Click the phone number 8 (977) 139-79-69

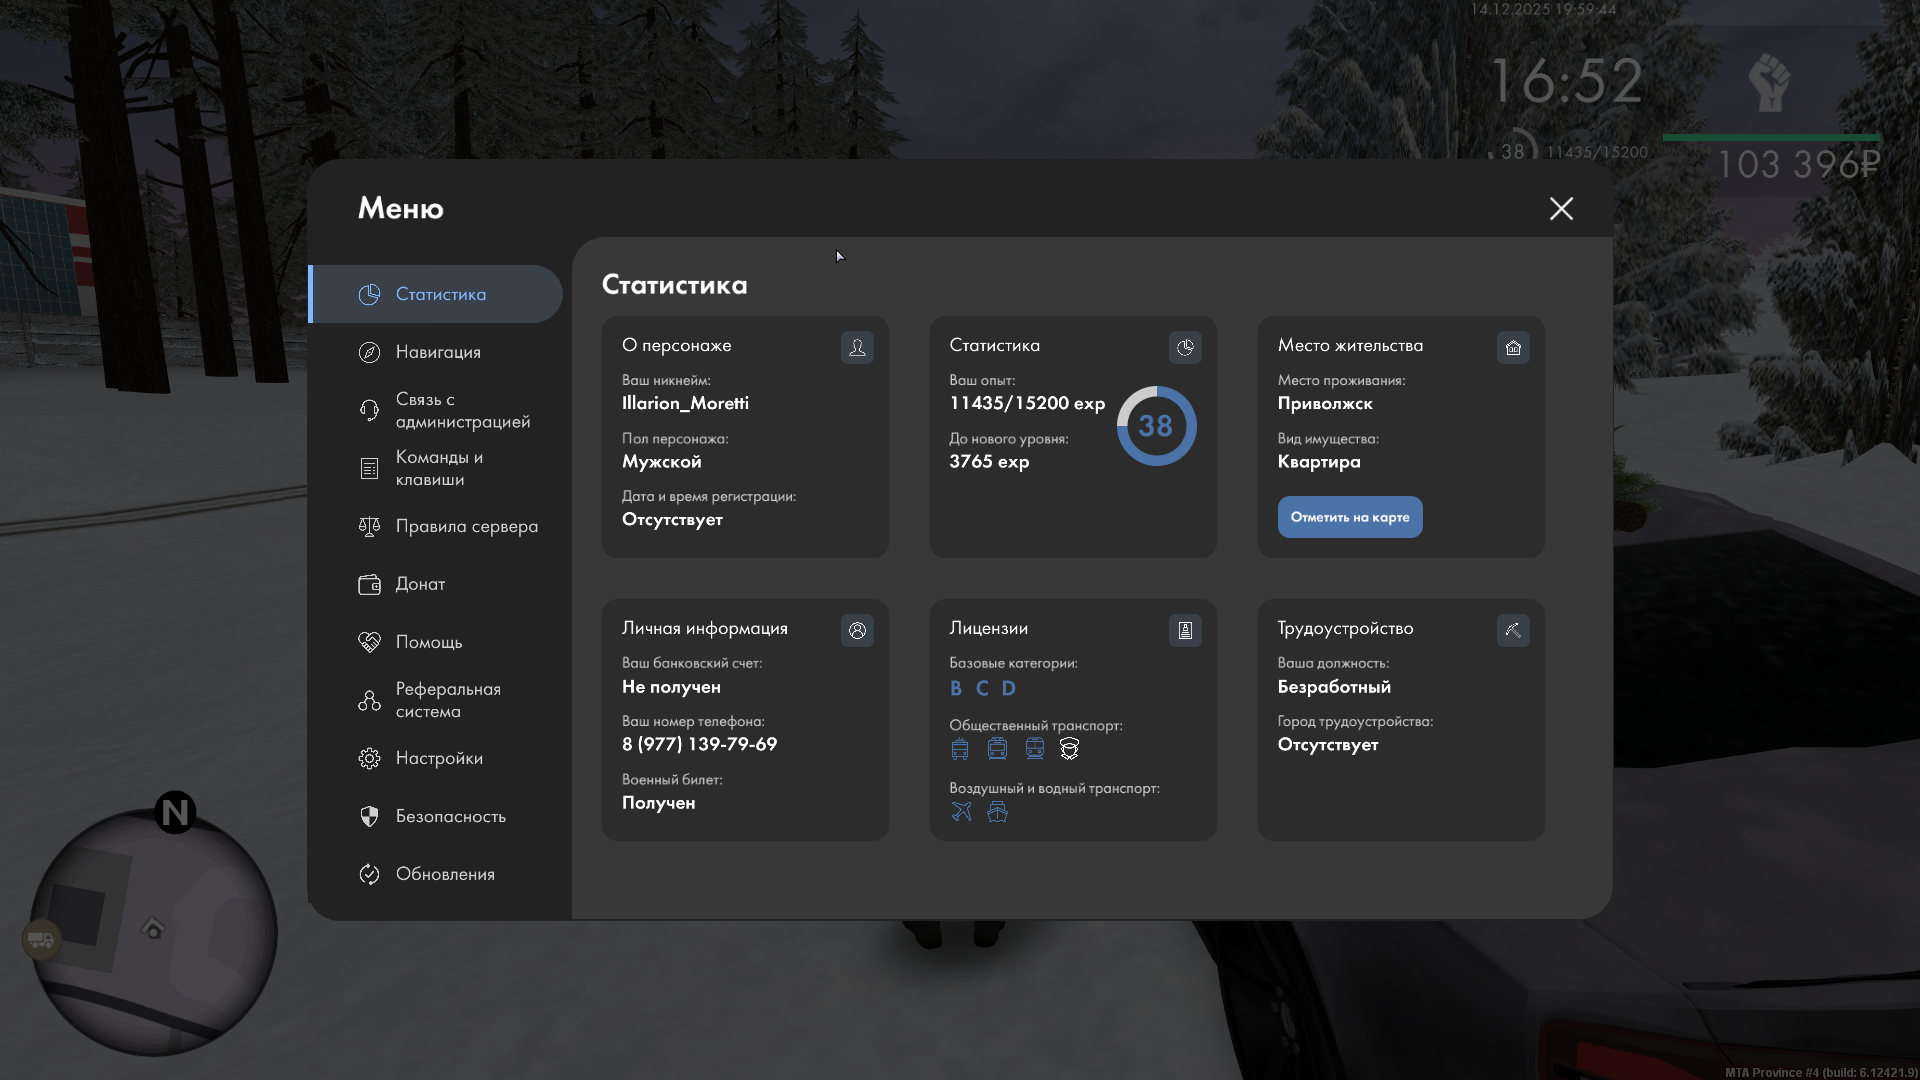699,744
